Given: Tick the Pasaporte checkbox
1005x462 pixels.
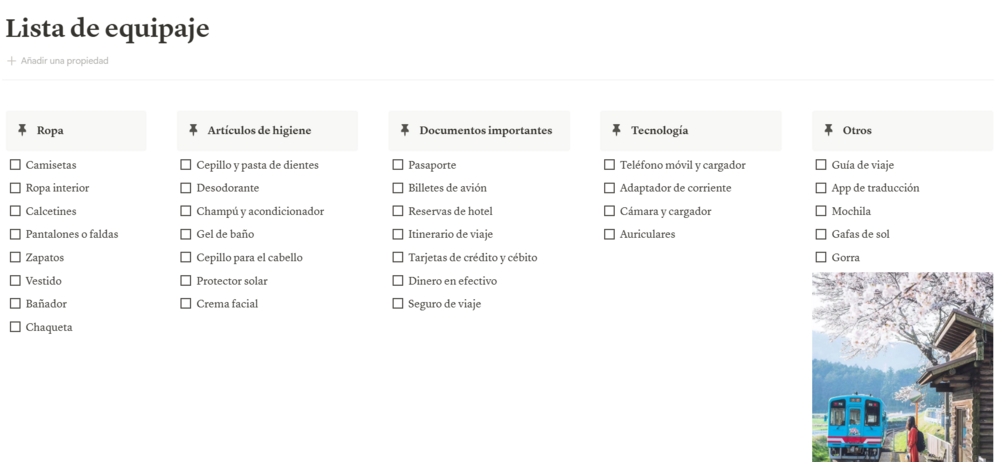Looking at the screenshot, I should point(397,165).
